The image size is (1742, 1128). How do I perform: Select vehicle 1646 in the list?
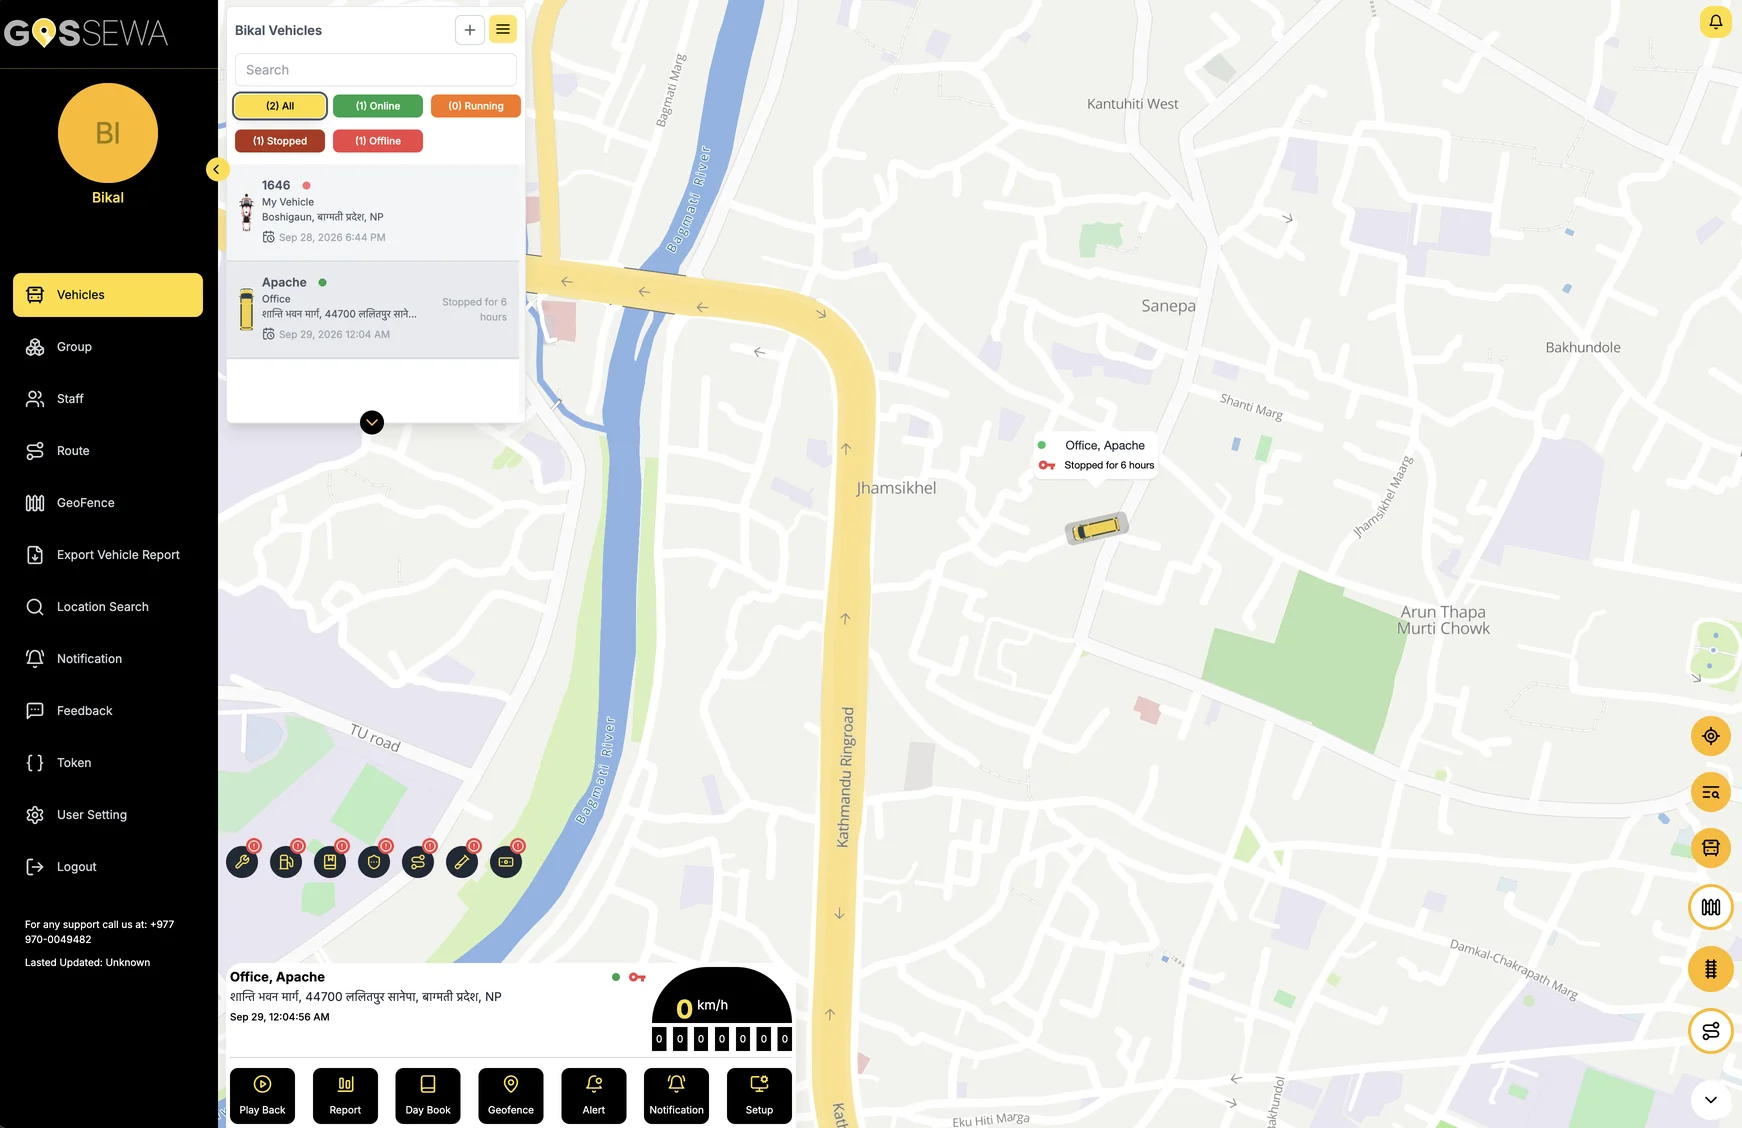click(373, 212)
